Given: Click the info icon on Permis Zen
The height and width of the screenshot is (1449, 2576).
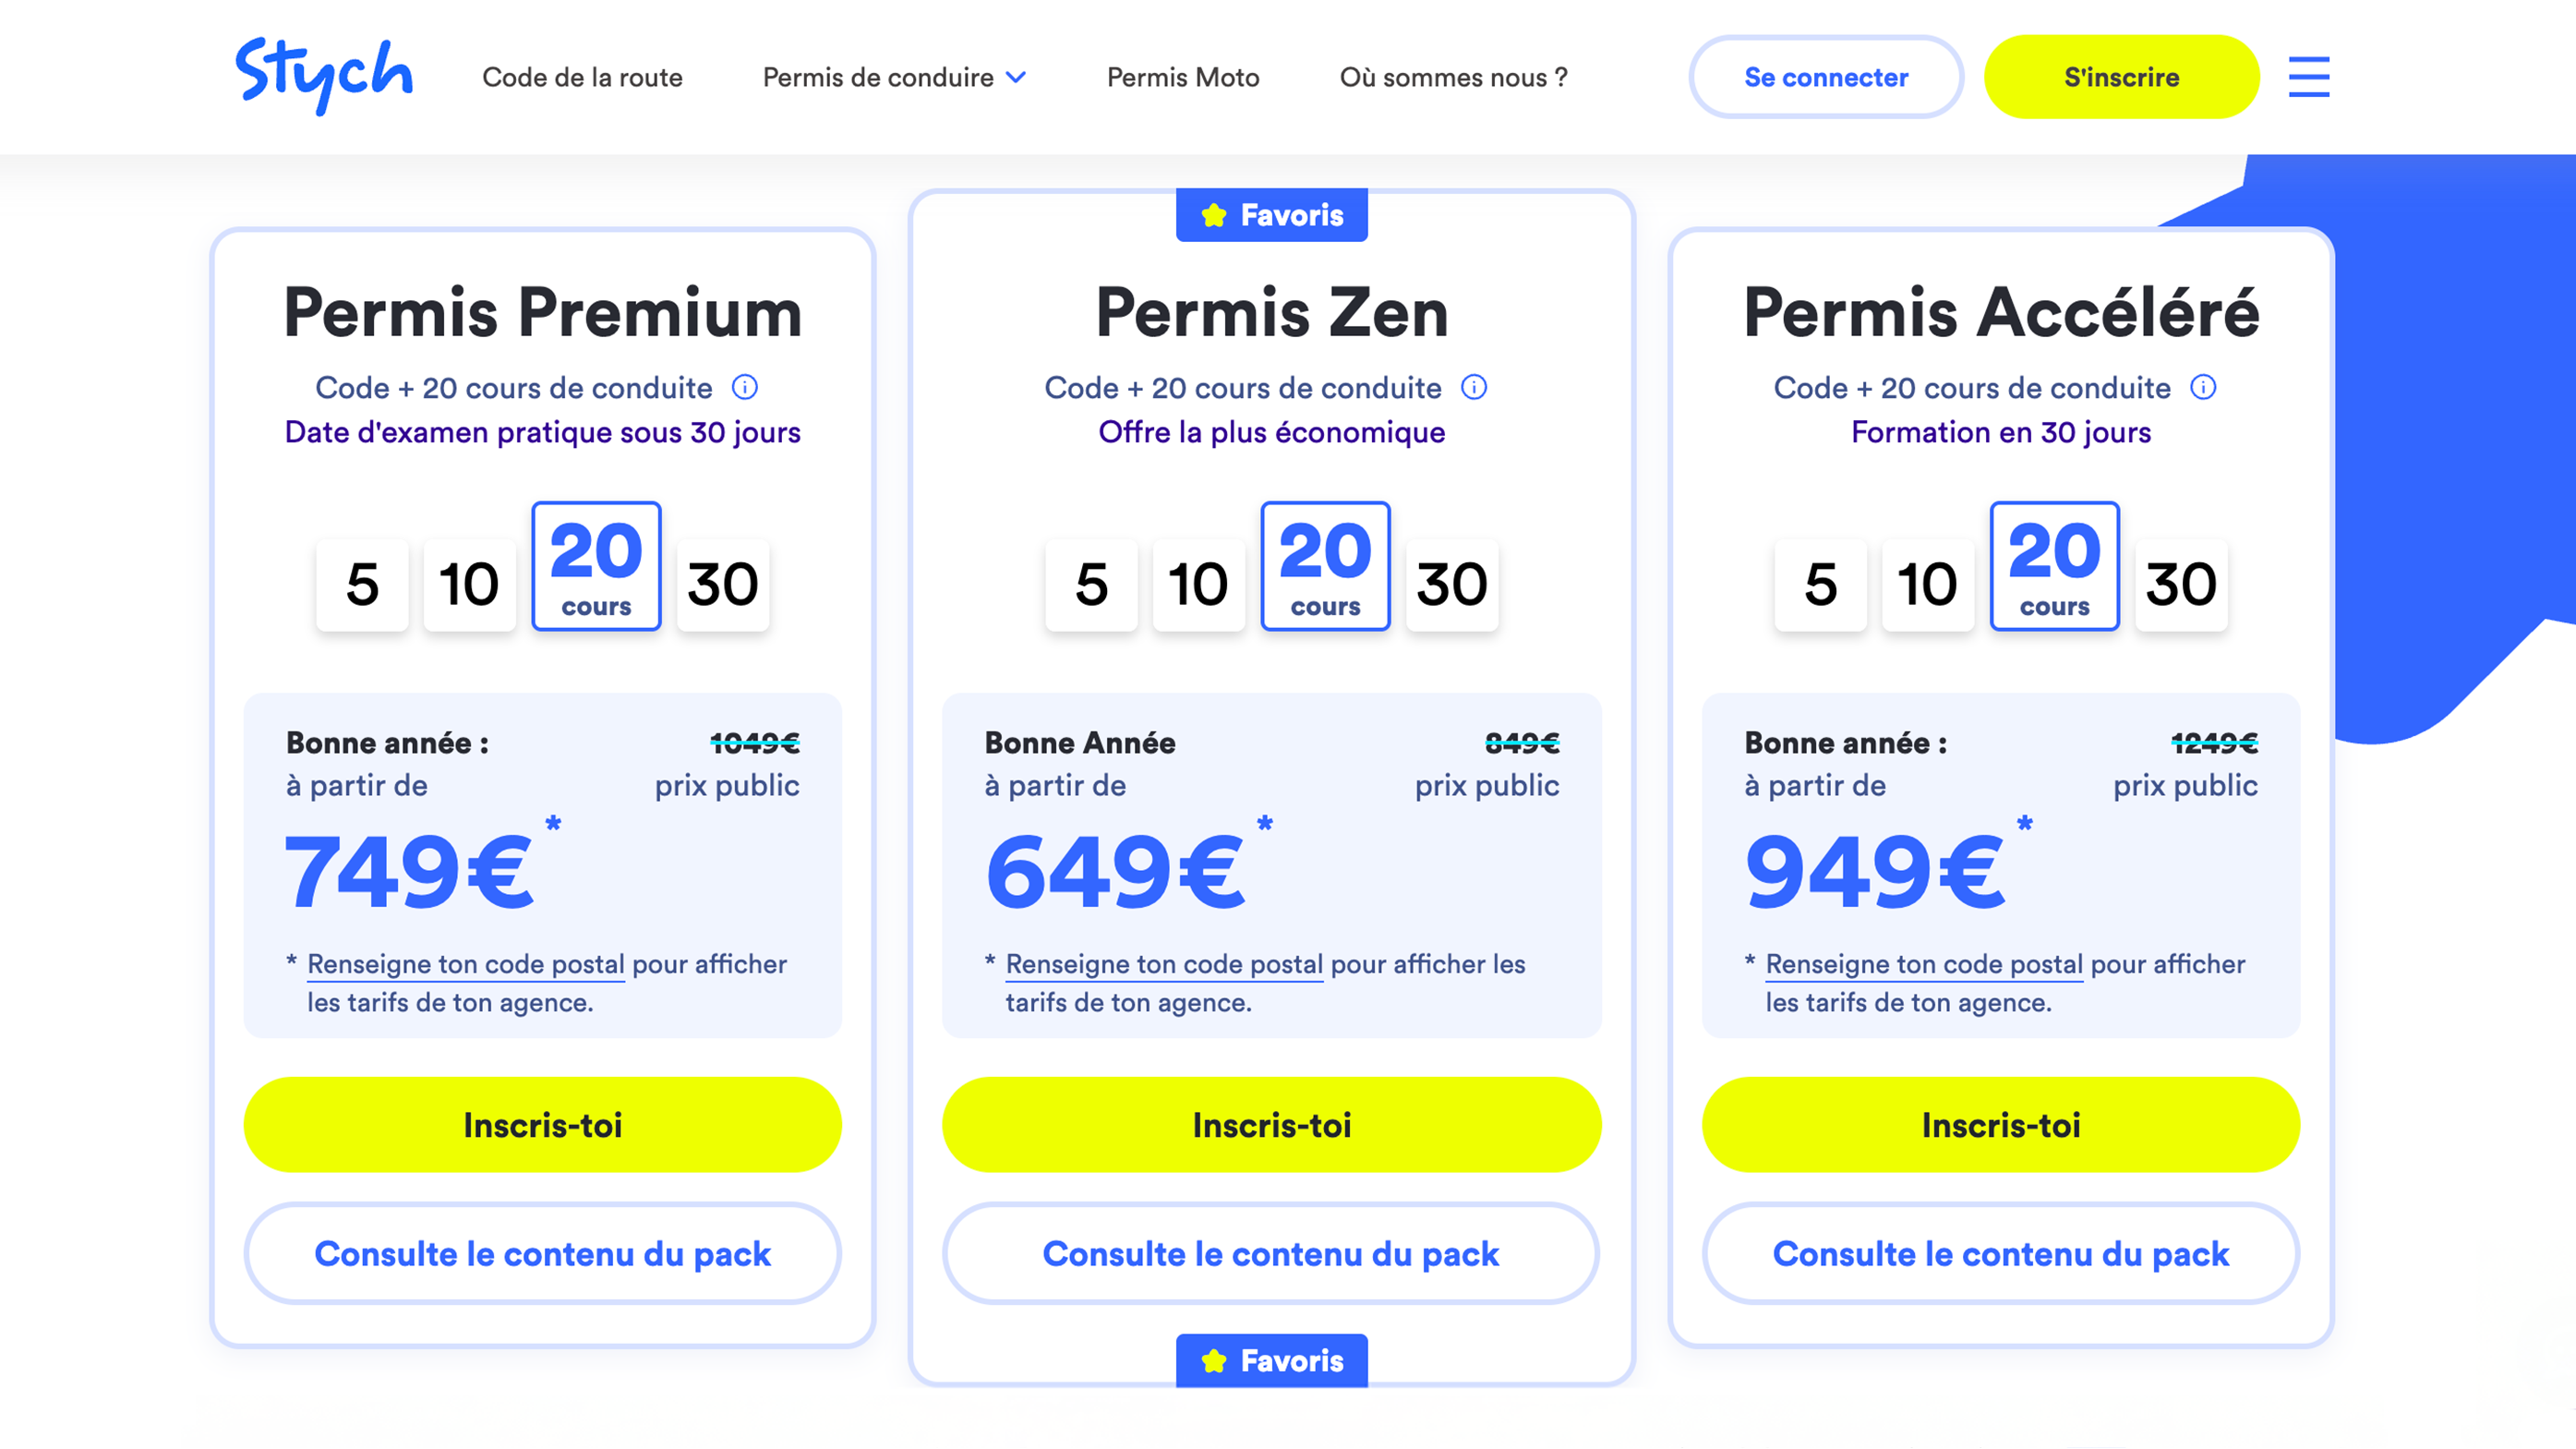Looking at the screenshot, I should [1475, 388].
